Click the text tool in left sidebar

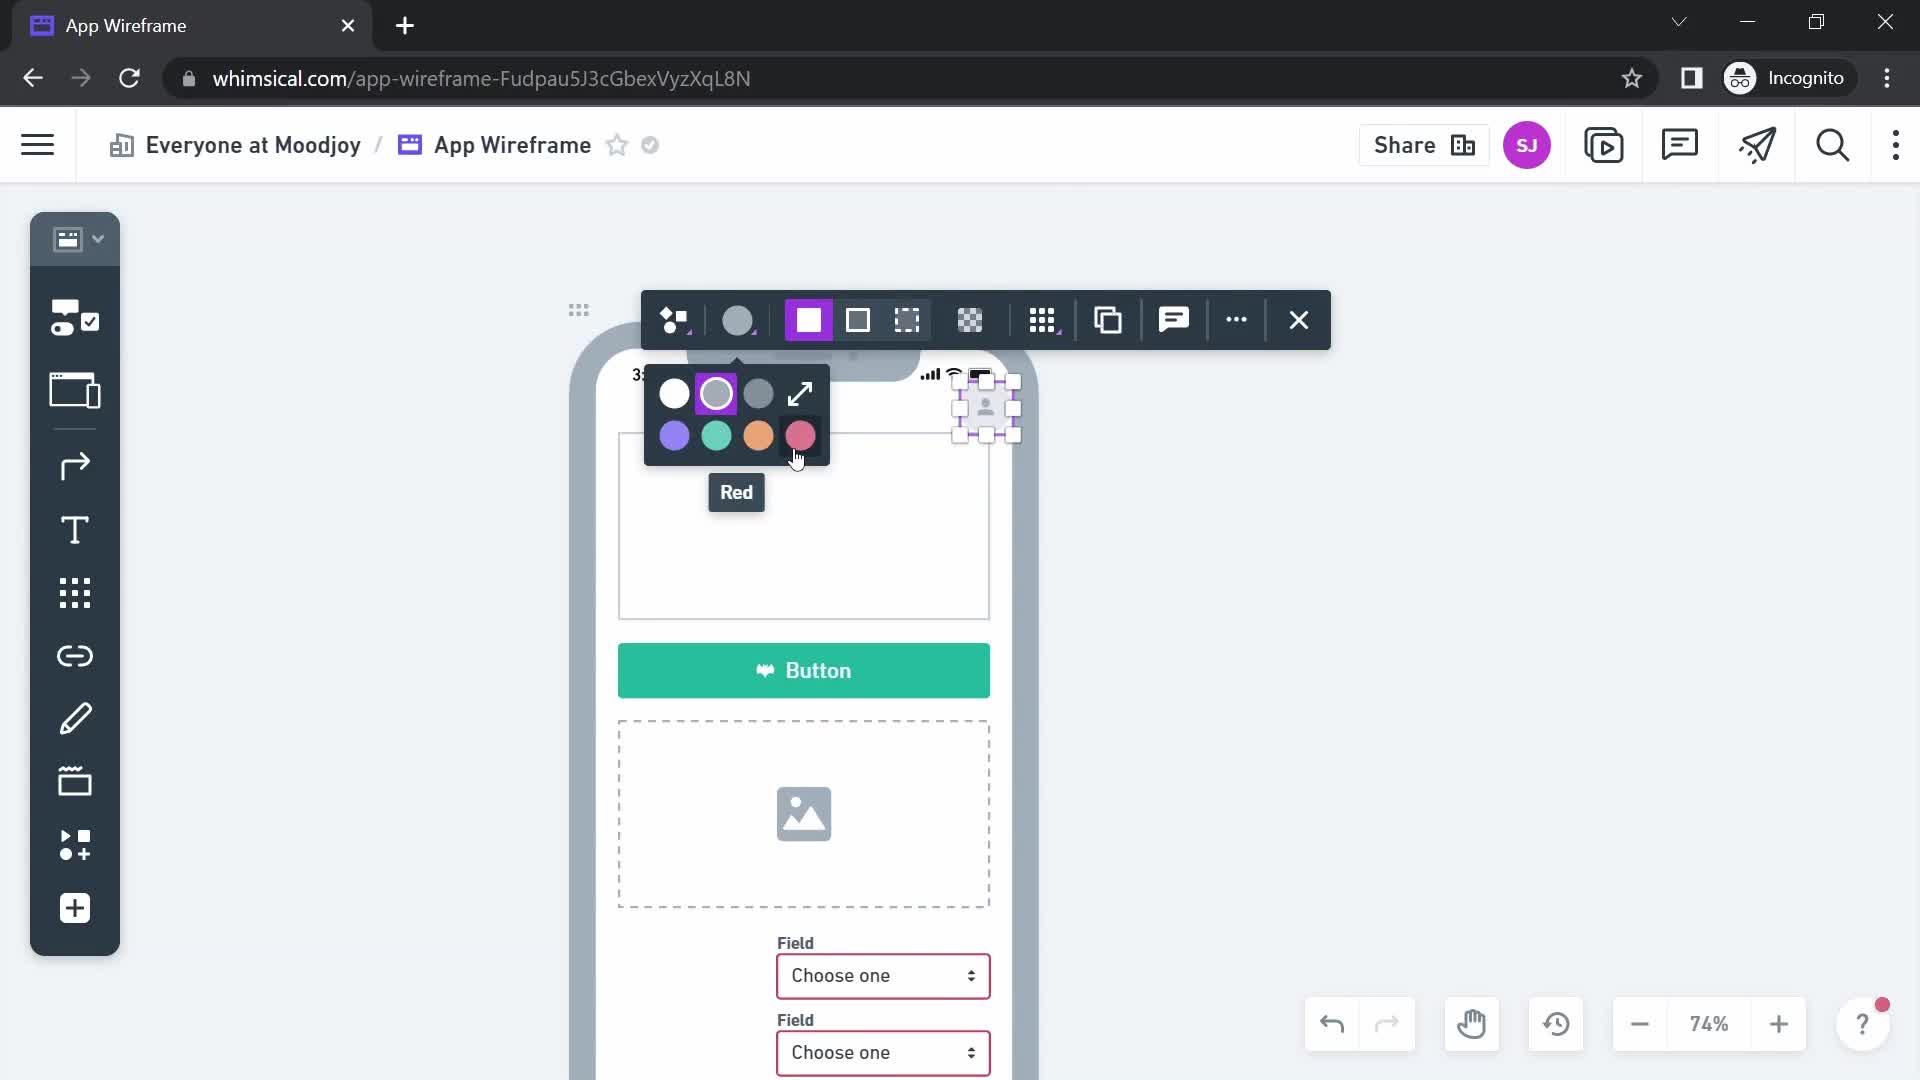[x=75, y=531]
